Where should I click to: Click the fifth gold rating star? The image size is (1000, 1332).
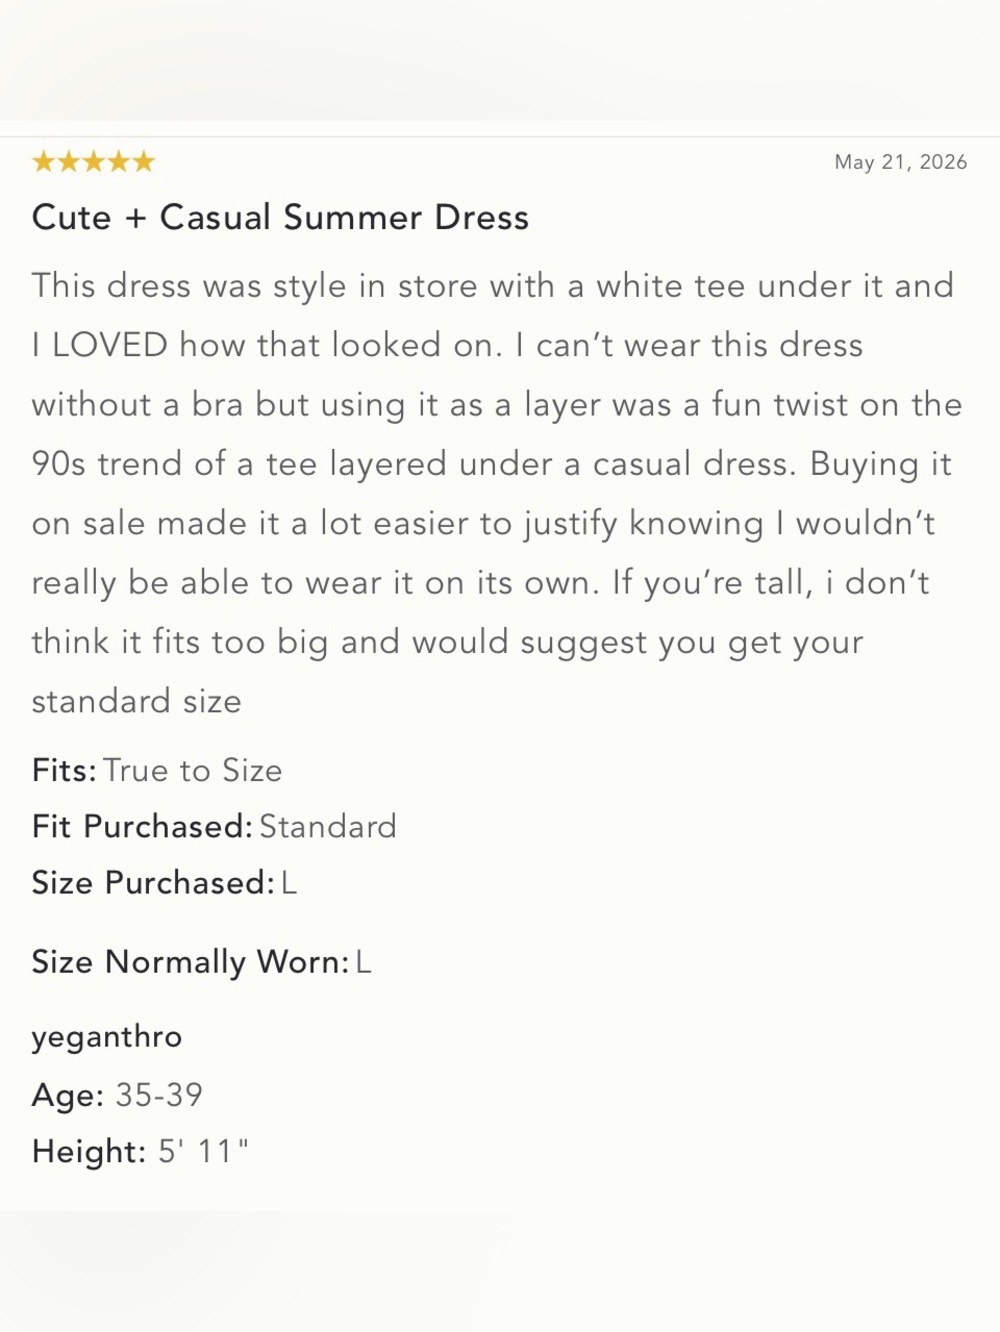click(x=144, y=162)
